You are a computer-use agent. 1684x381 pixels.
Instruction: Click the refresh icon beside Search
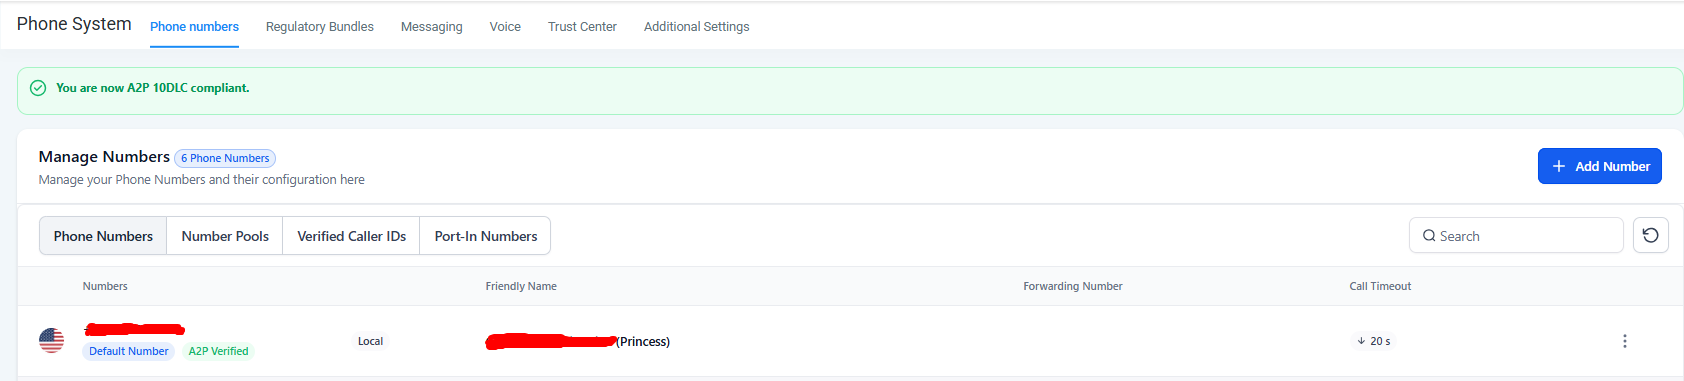pyautogui.click(x=1650, y=235)
